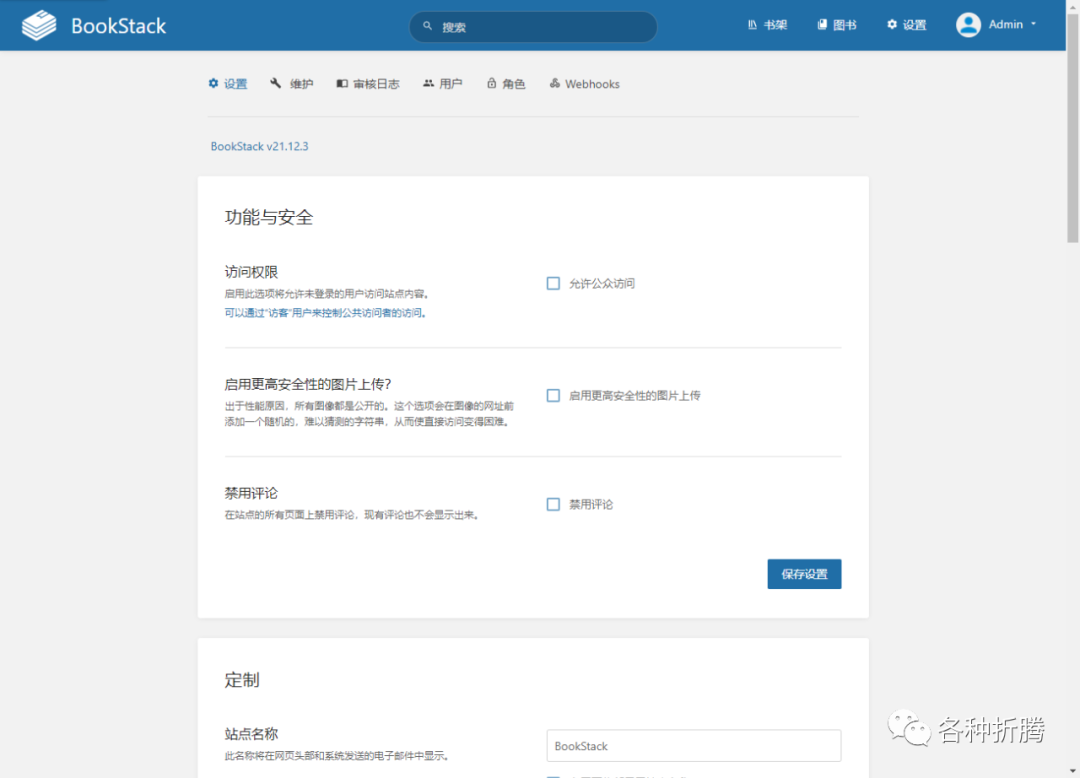This screenshot has height=778, width=1080.
Task: Click the search magnifier icon
Action: point(428,26)
